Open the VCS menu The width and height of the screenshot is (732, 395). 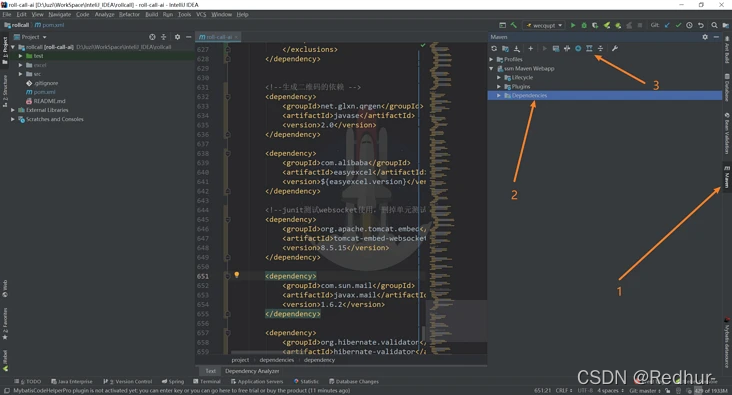pos(201,14)
